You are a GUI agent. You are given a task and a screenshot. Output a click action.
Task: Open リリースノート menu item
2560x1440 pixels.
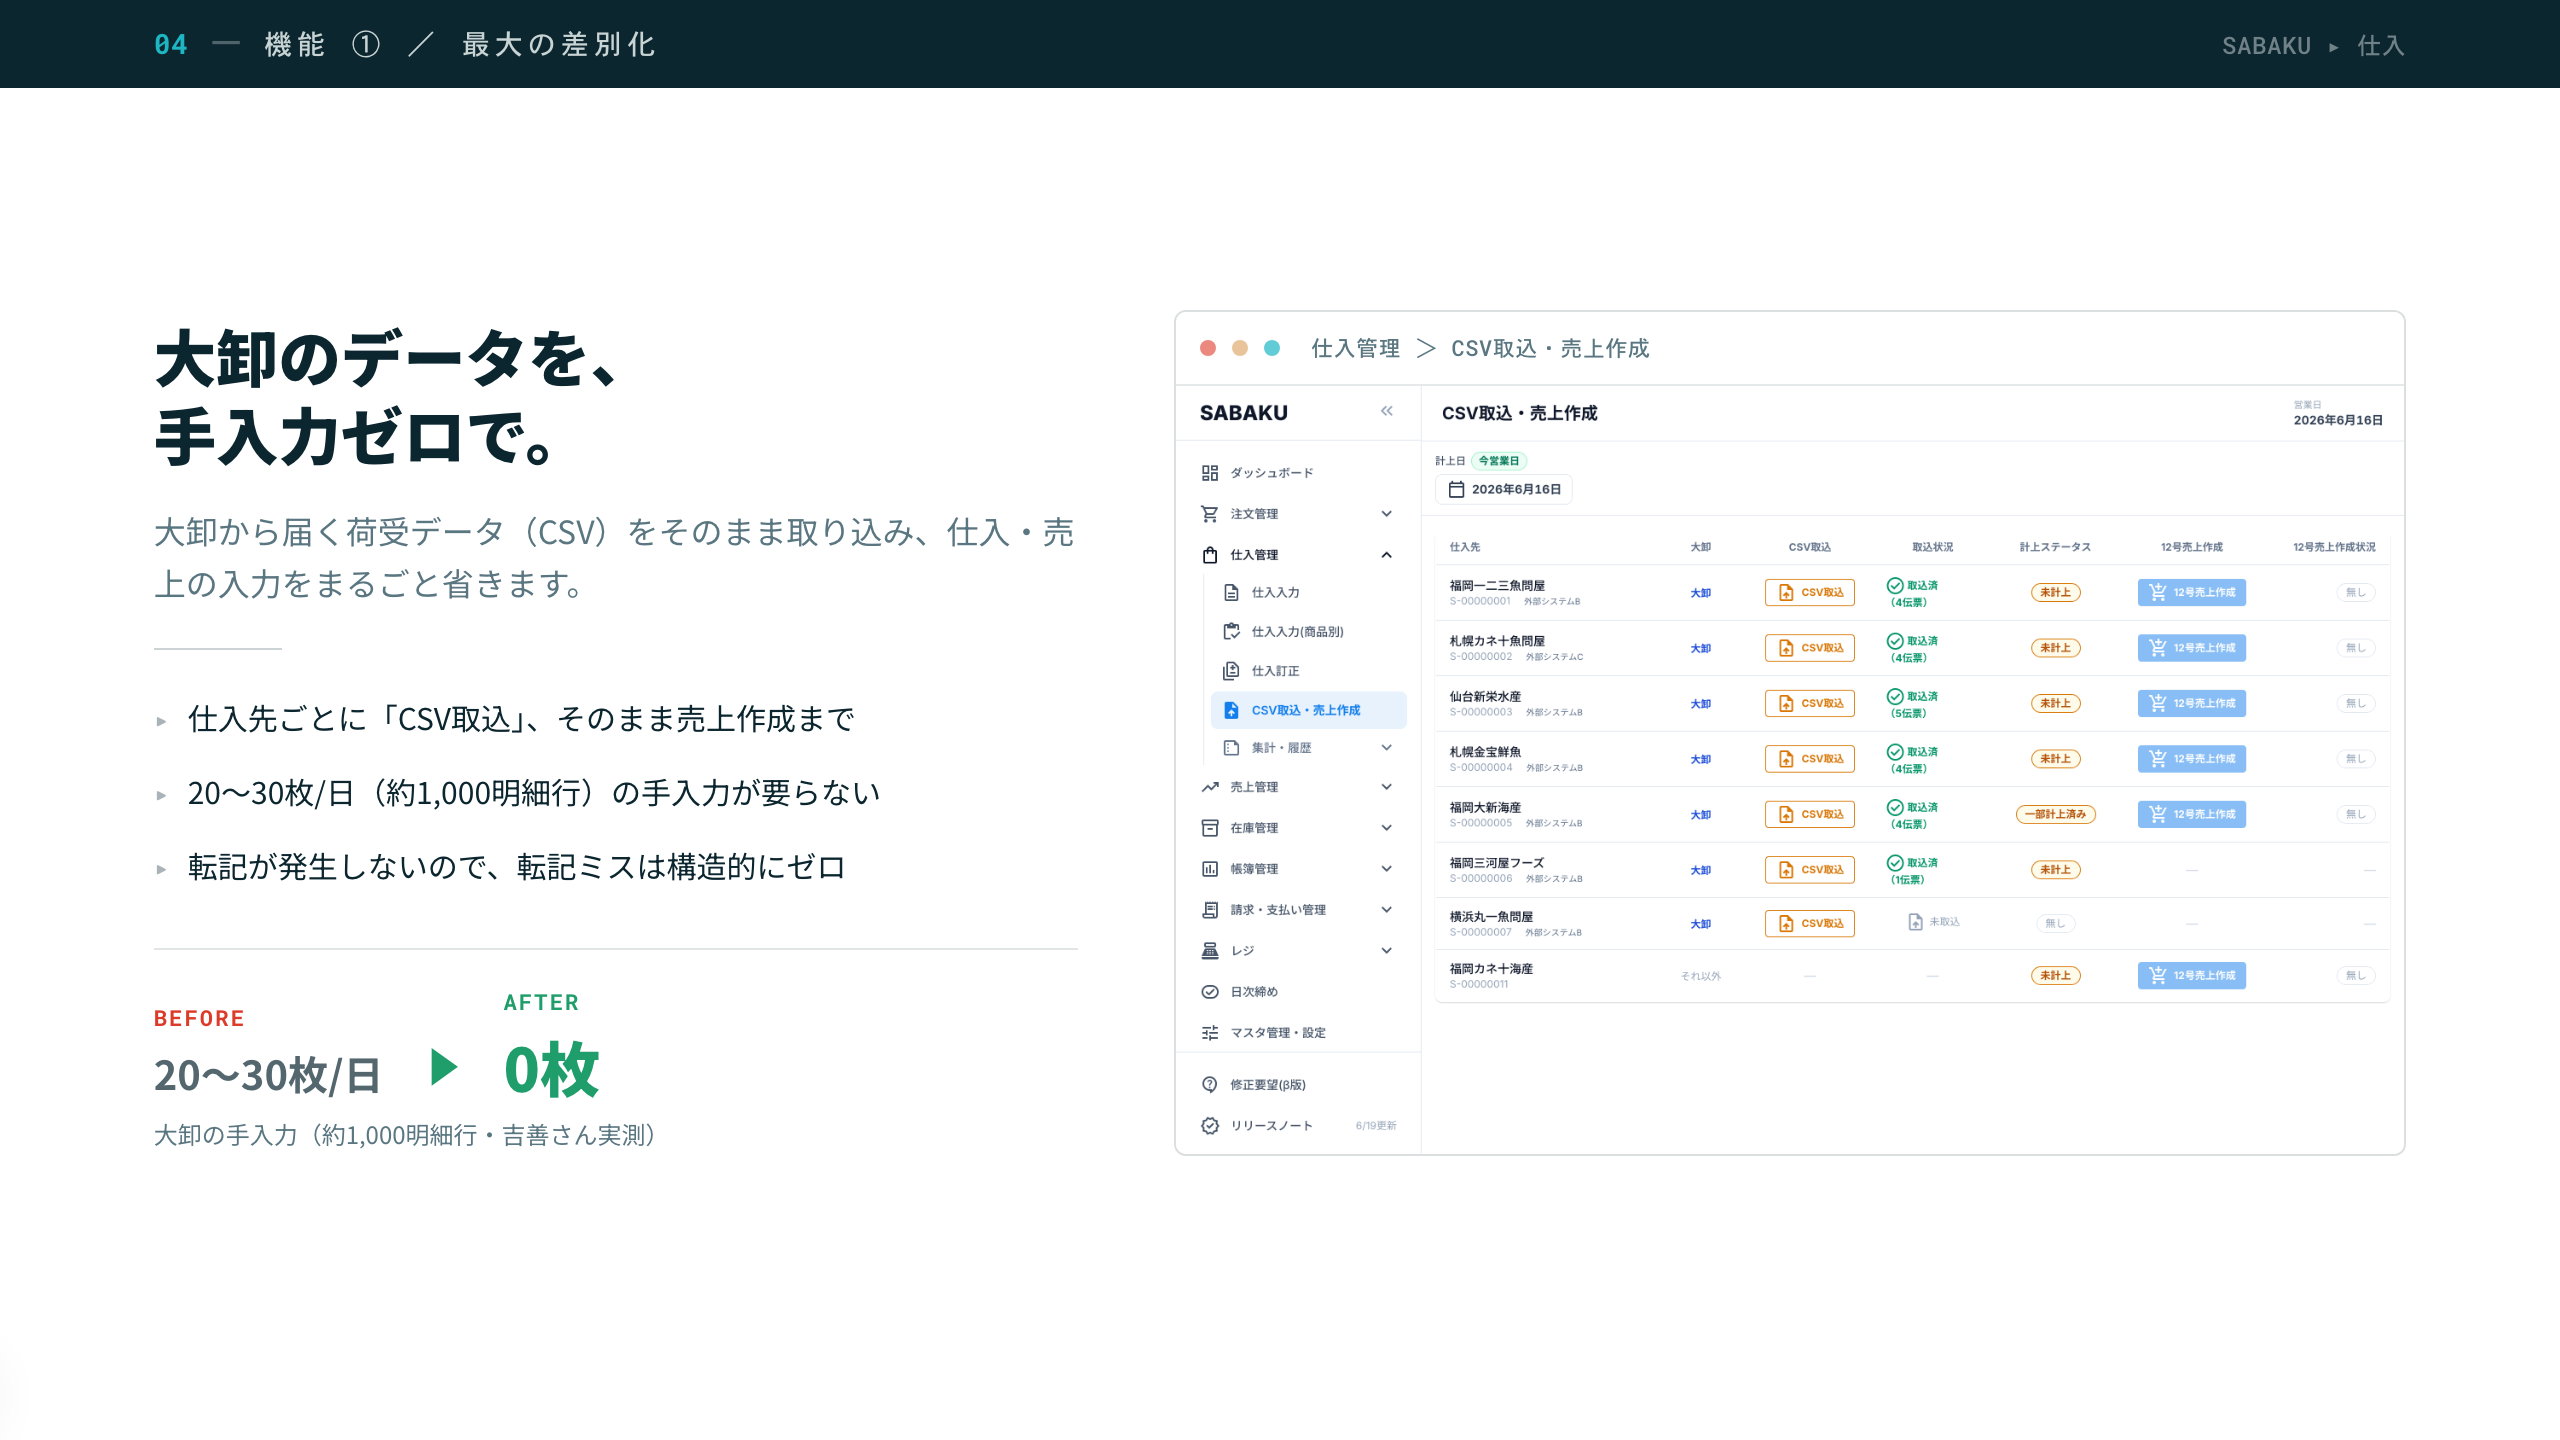1299,1126
